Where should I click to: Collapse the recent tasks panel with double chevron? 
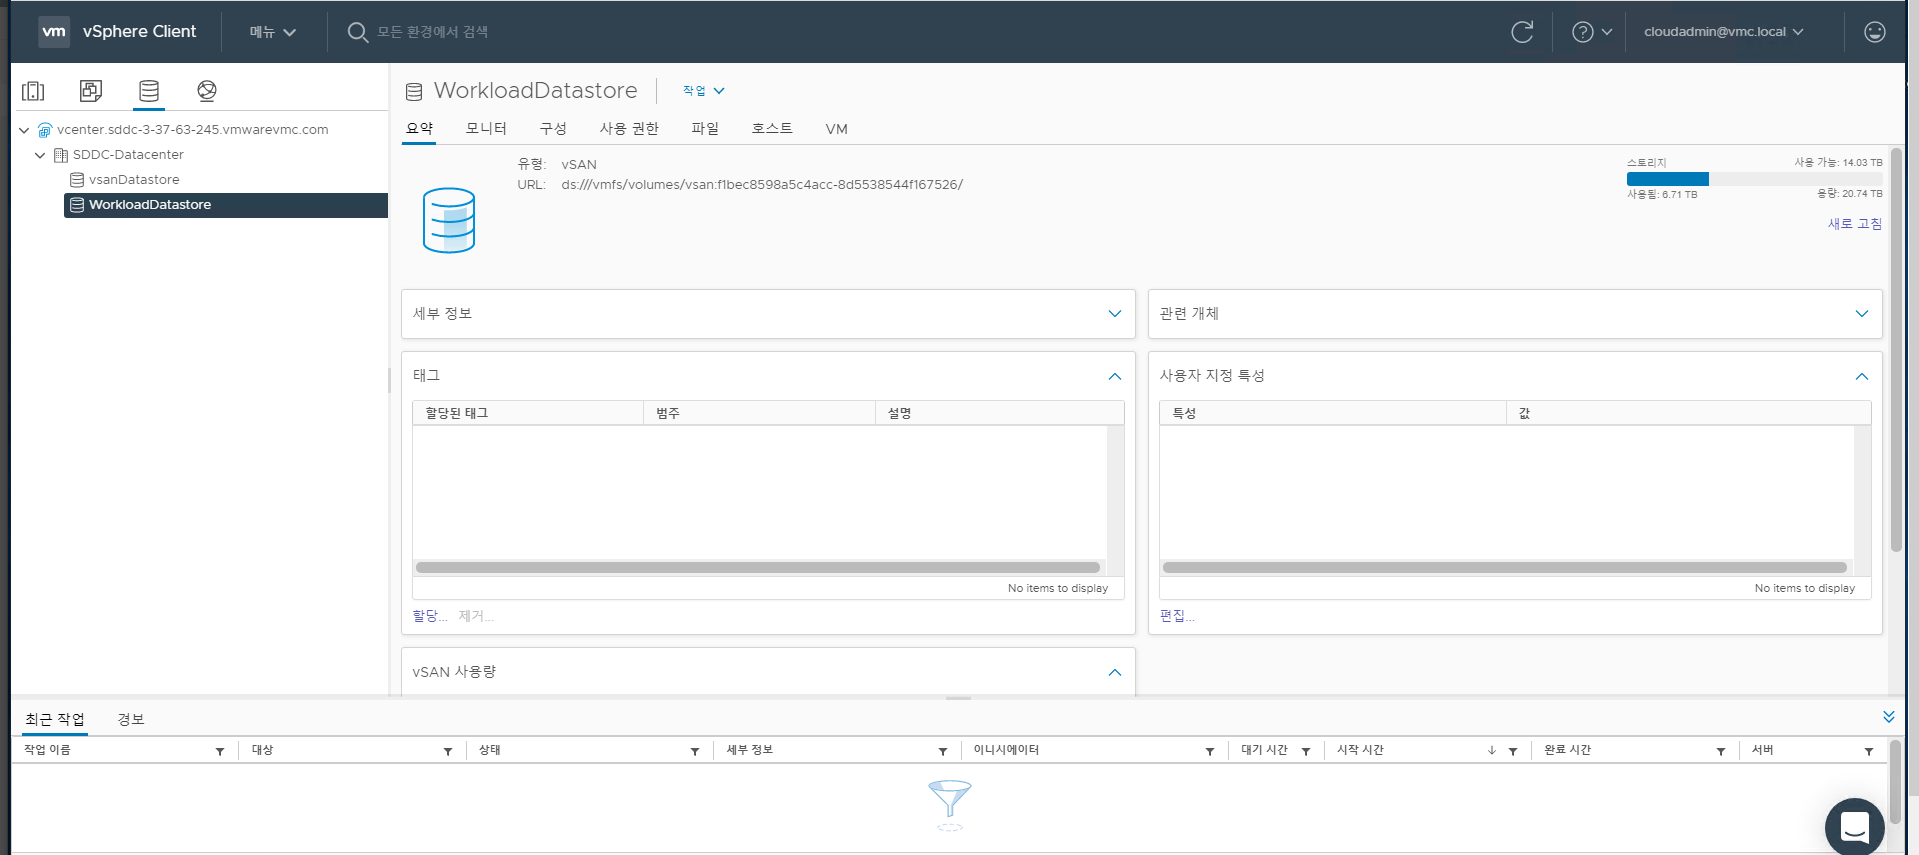[x=1889, y=717]
